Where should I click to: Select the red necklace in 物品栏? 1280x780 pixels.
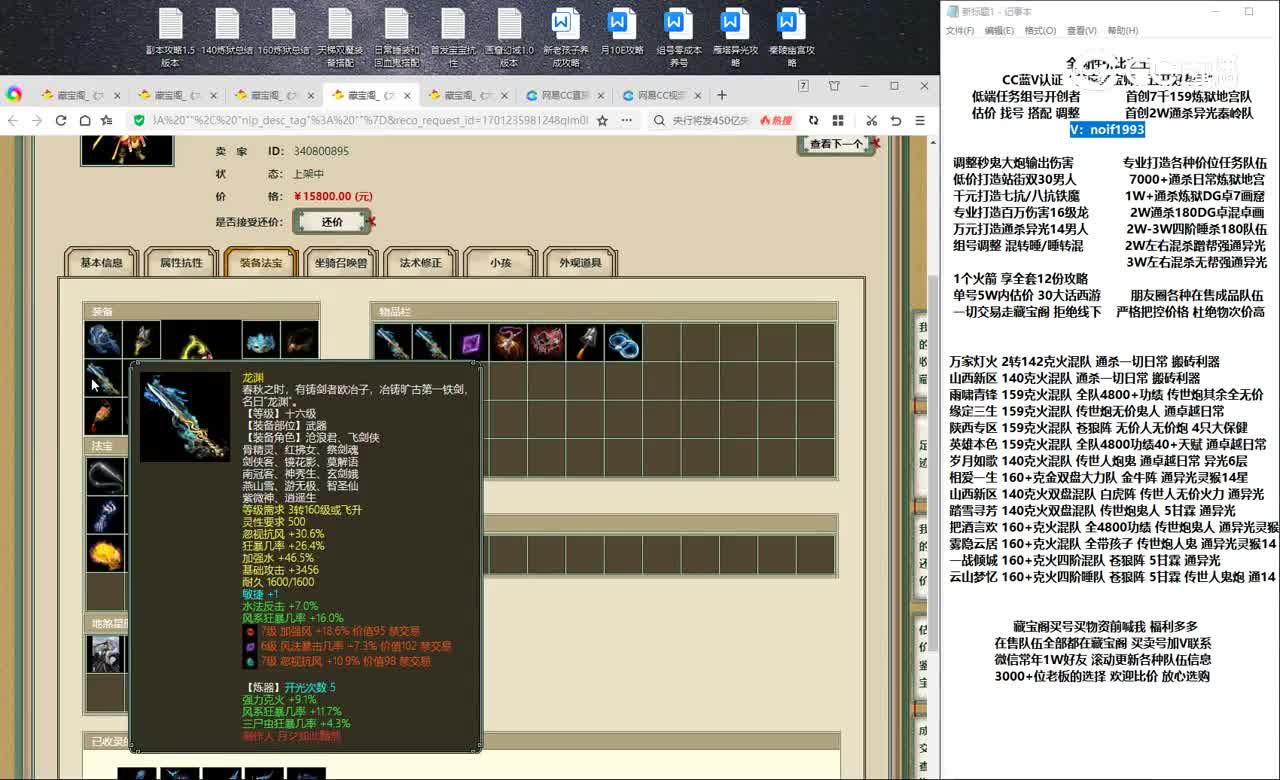coord(546,342)
